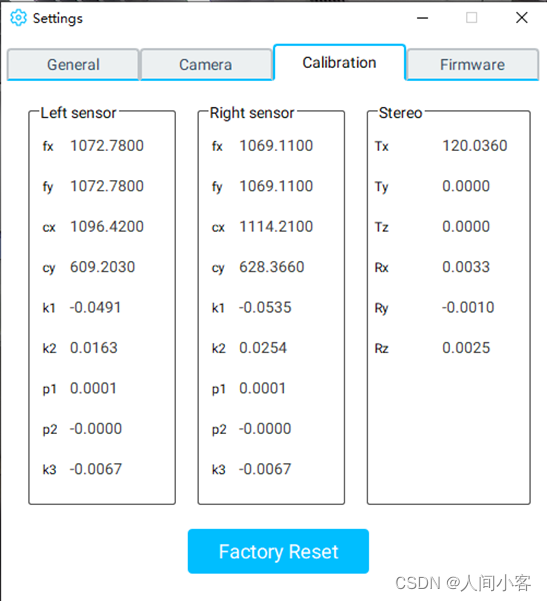Click the Left sensor group label
The image size is (547, 601).
[79, 113]
